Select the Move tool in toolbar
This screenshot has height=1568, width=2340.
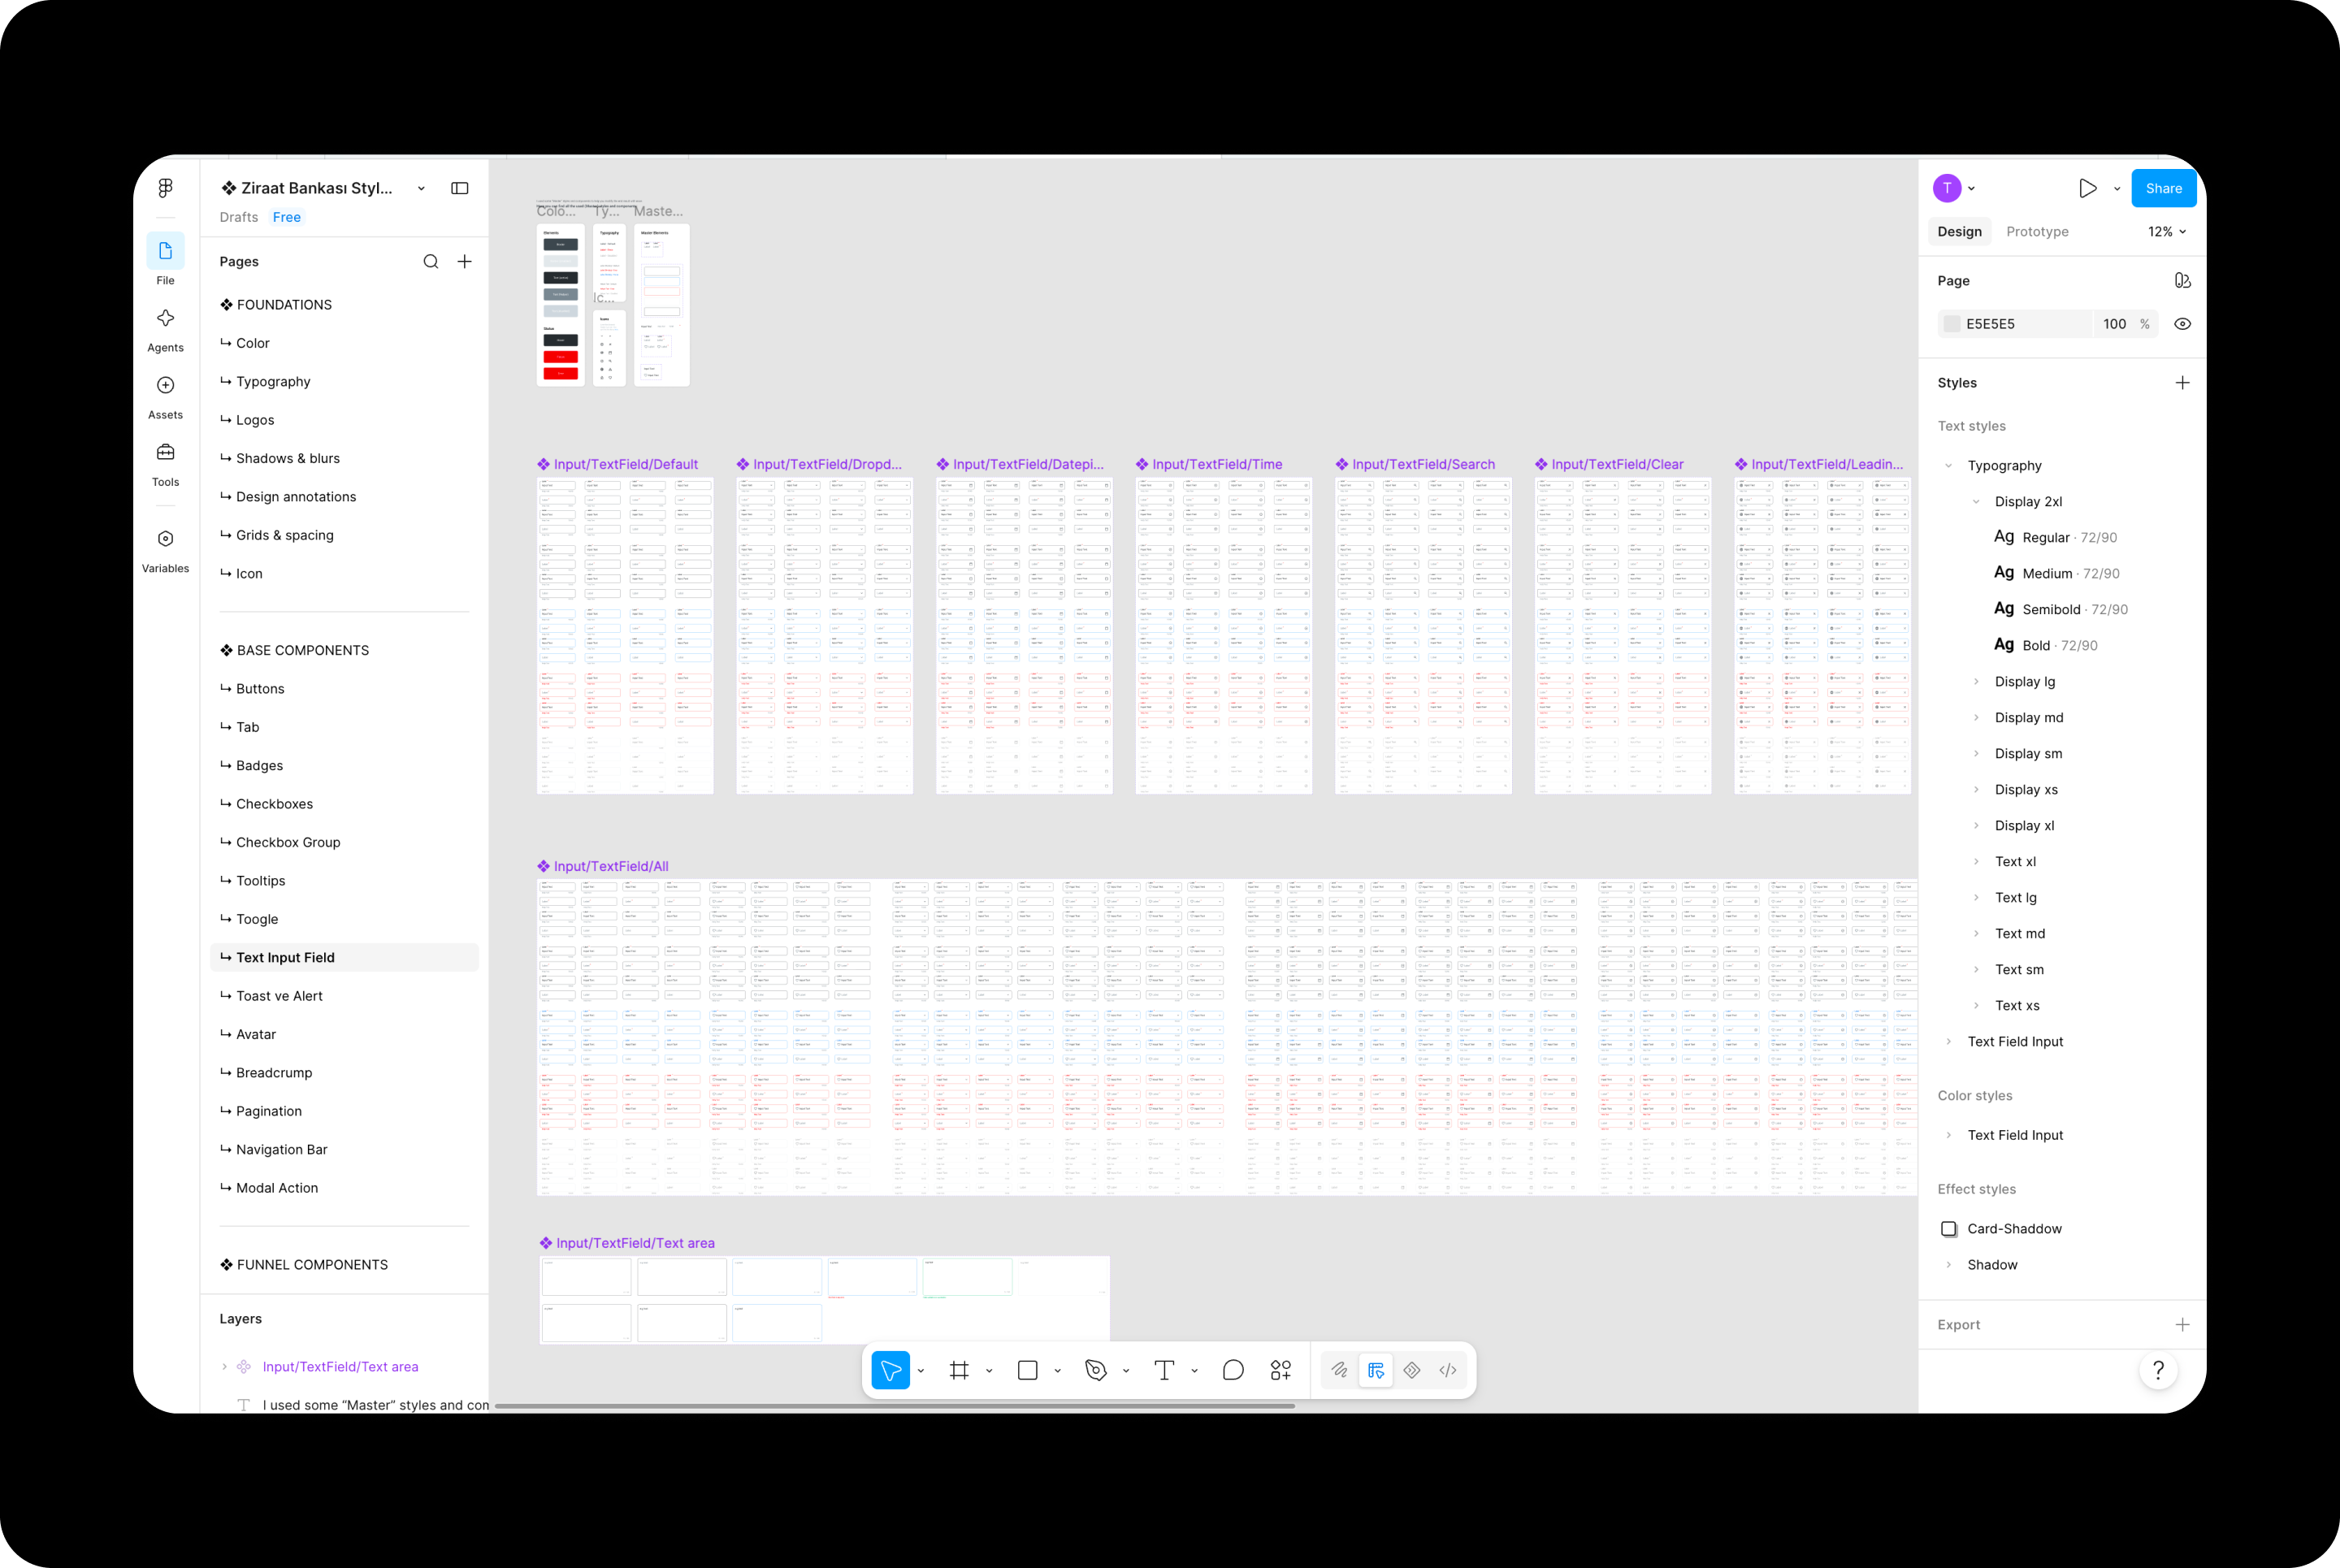pyautogui.click(x=890, y=1370)
